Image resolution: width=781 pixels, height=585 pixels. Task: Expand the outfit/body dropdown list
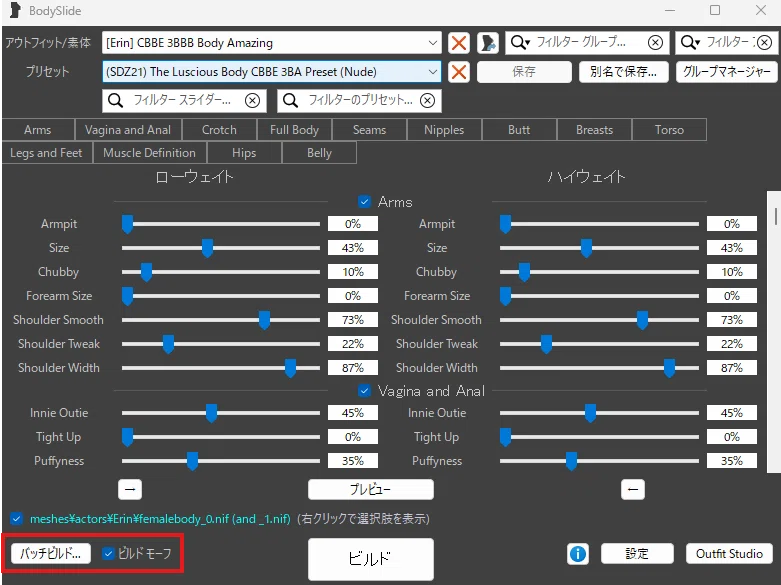pyautogui.click(x=433, y=43)
